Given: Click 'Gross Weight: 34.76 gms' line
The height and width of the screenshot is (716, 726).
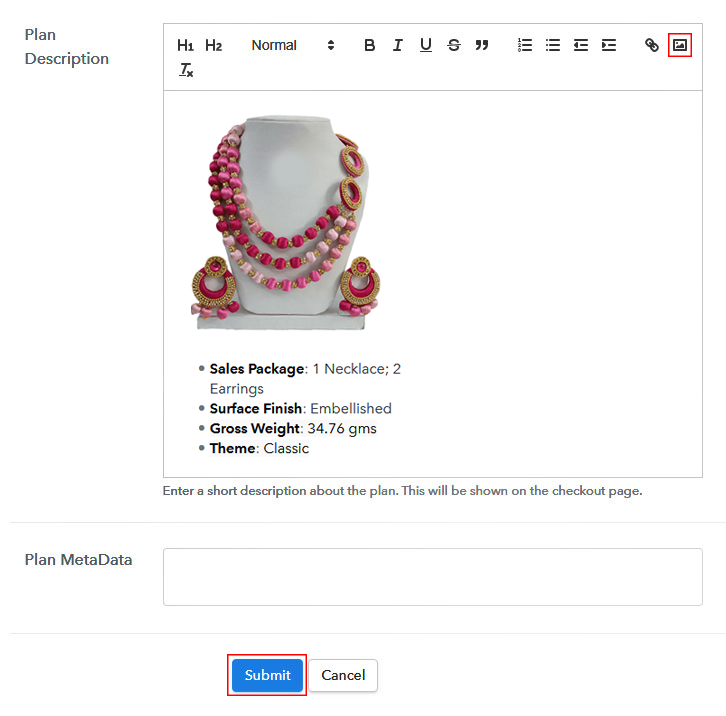Looking at the screenshot, I should (x=293, y=429).
